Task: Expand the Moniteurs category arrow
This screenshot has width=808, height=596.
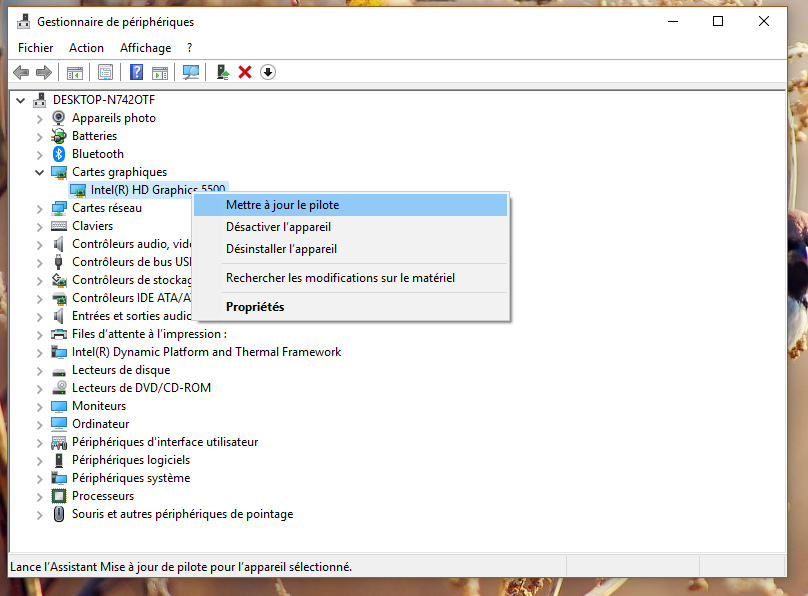Action: (x=40, y=406)
